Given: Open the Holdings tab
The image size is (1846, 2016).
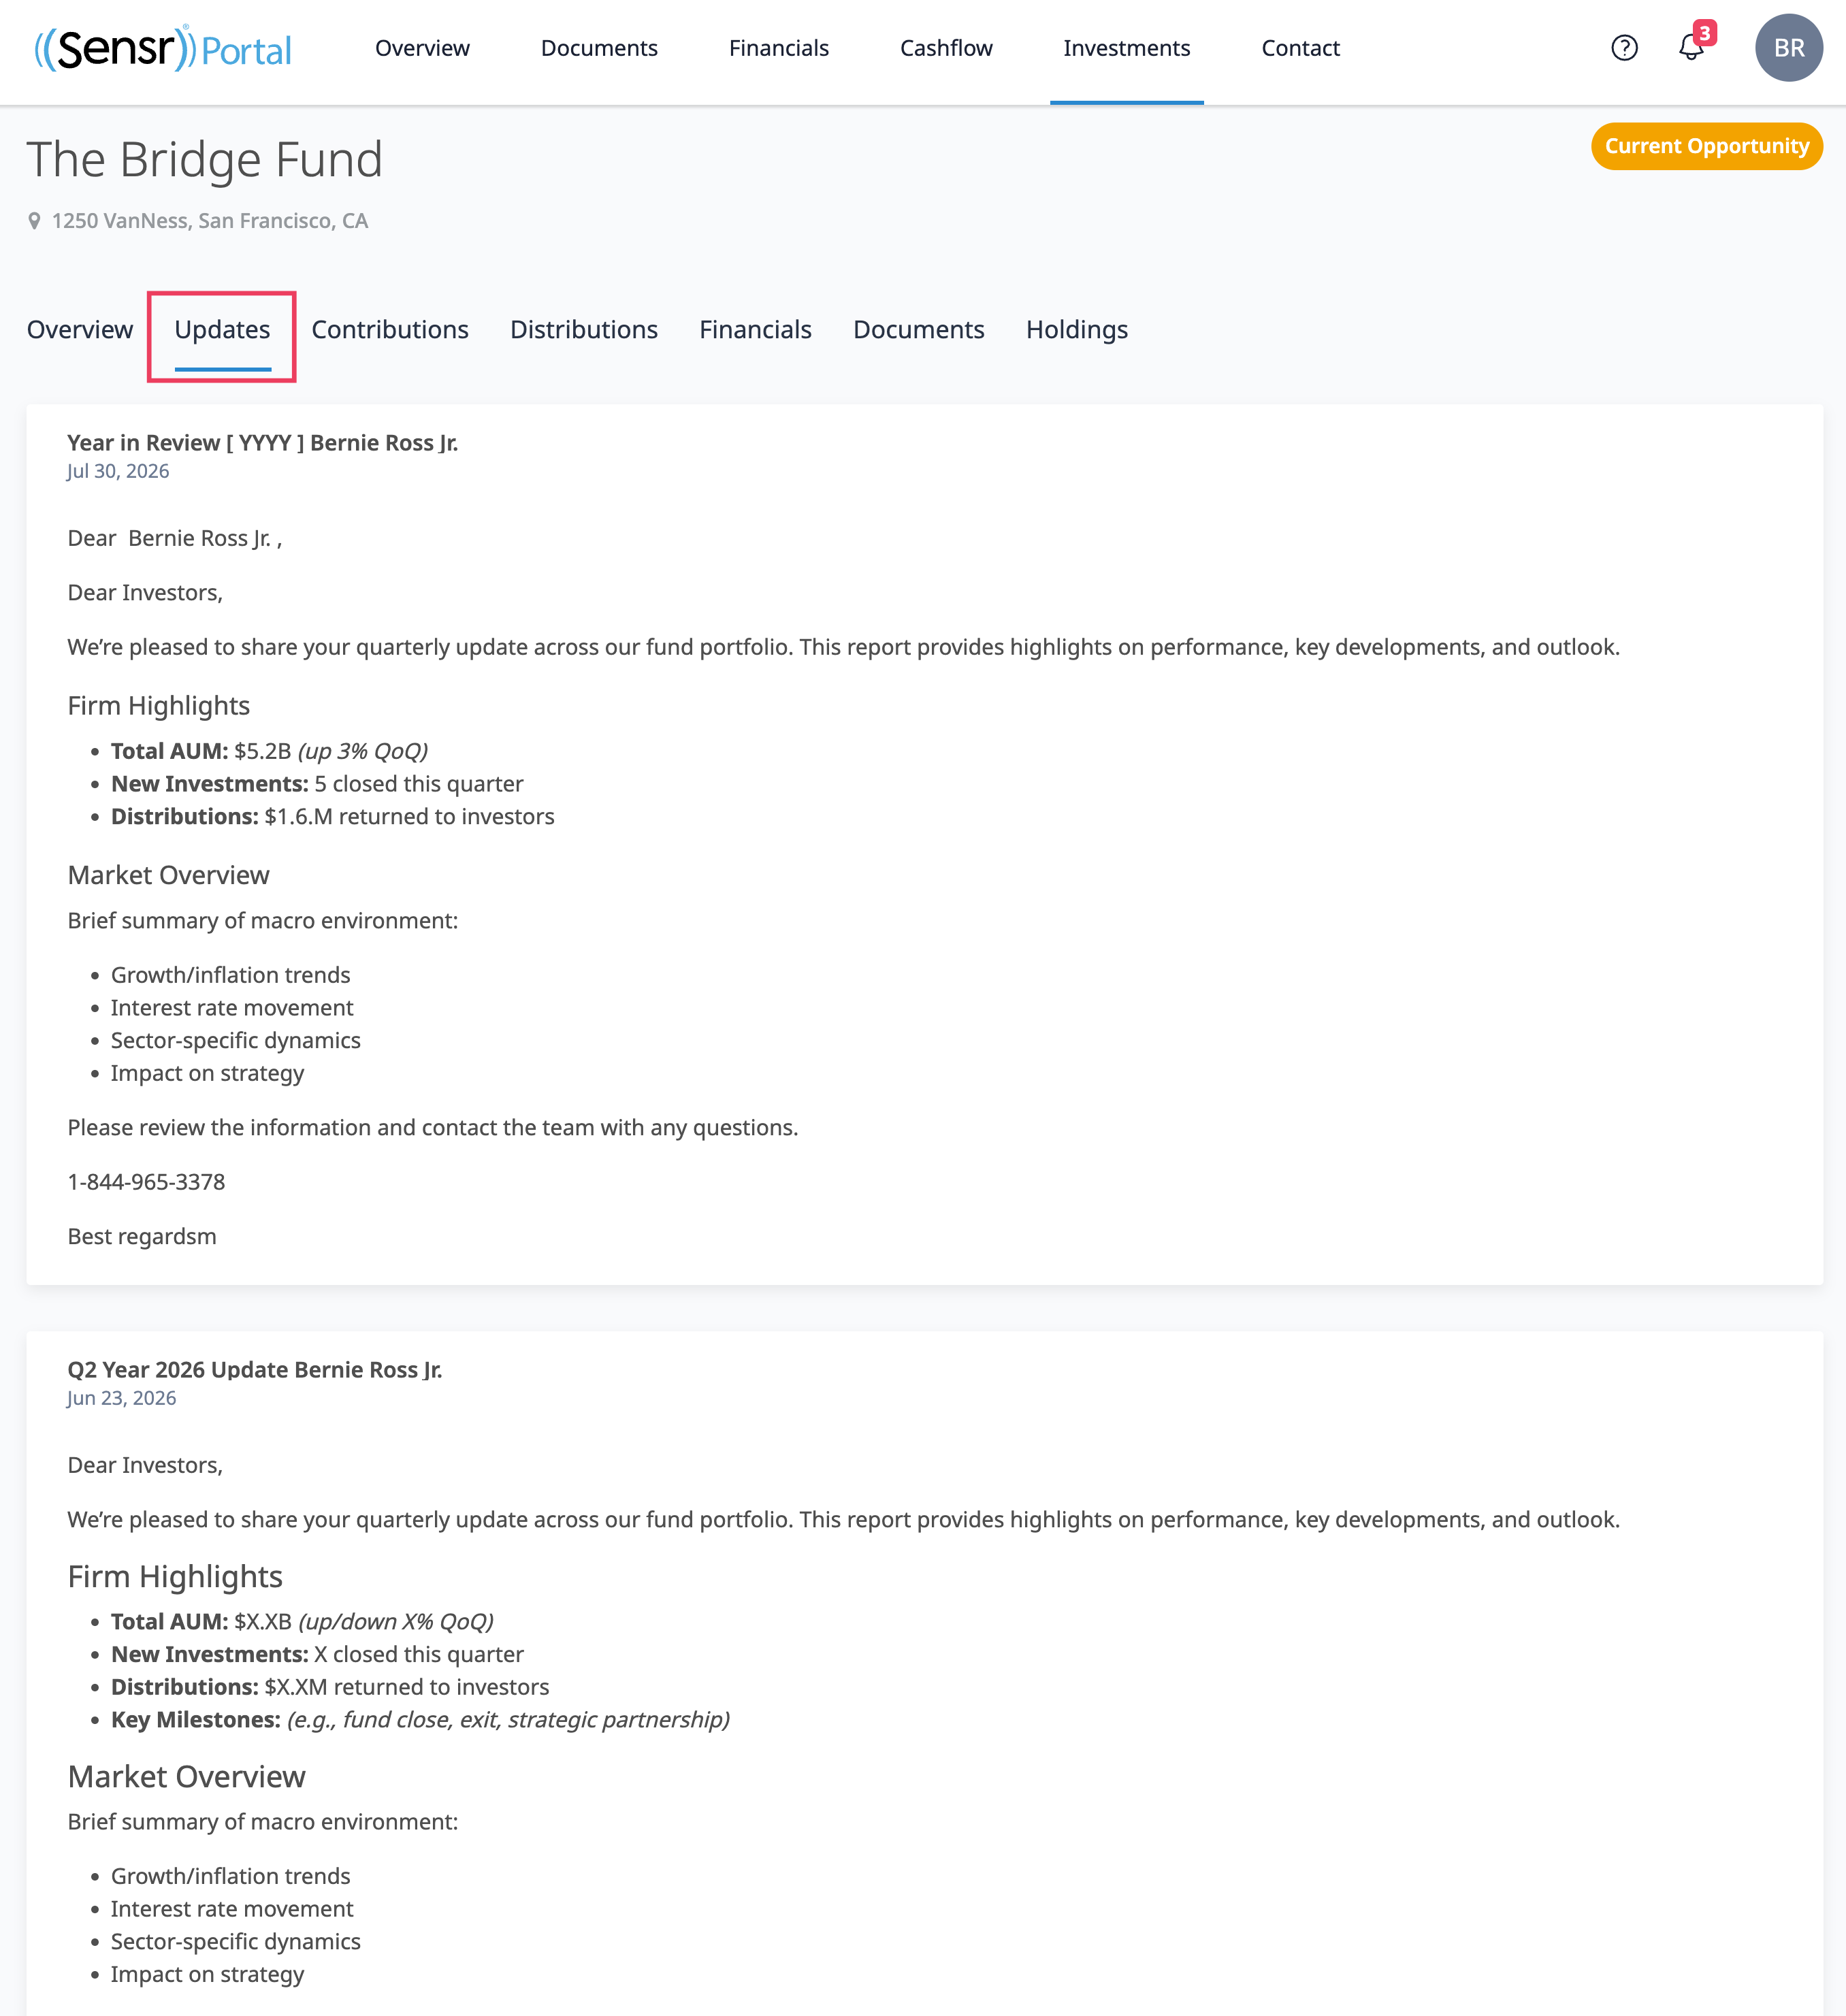Looking at the screenshot, I should pos(1077,329).
